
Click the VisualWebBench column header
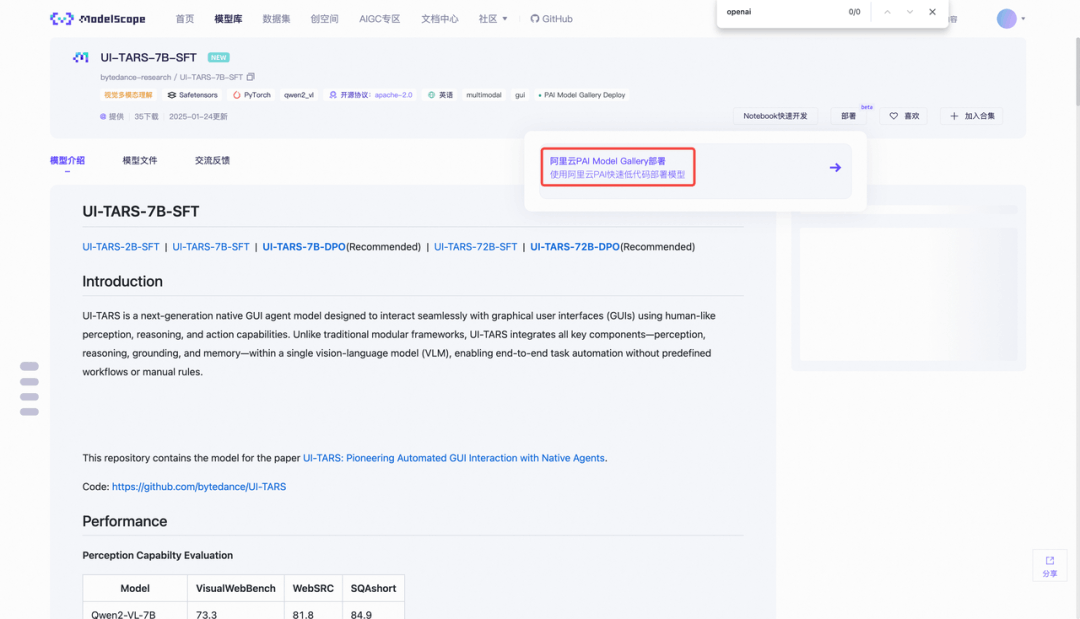236,588
